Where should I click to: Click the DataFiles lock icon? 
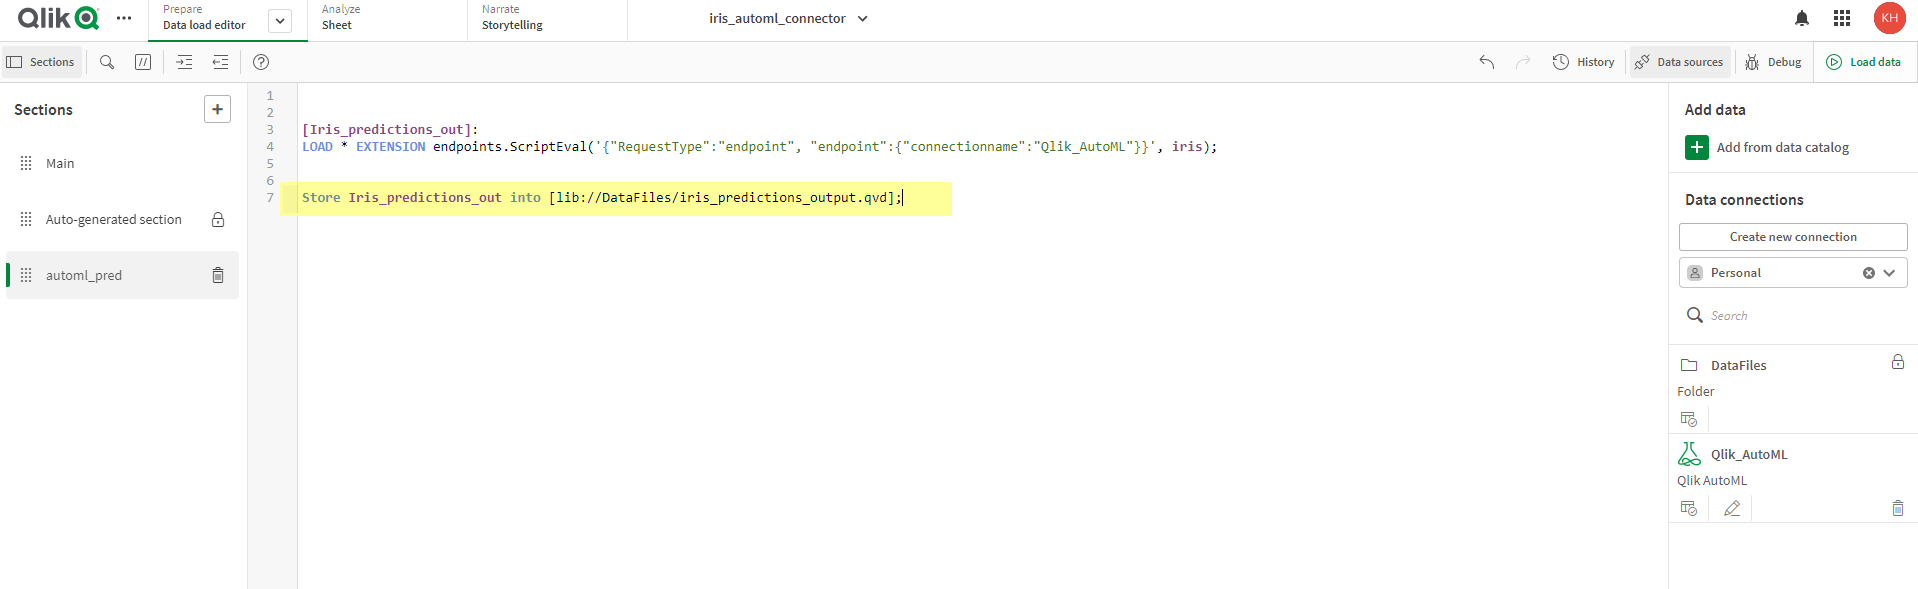1897,362
